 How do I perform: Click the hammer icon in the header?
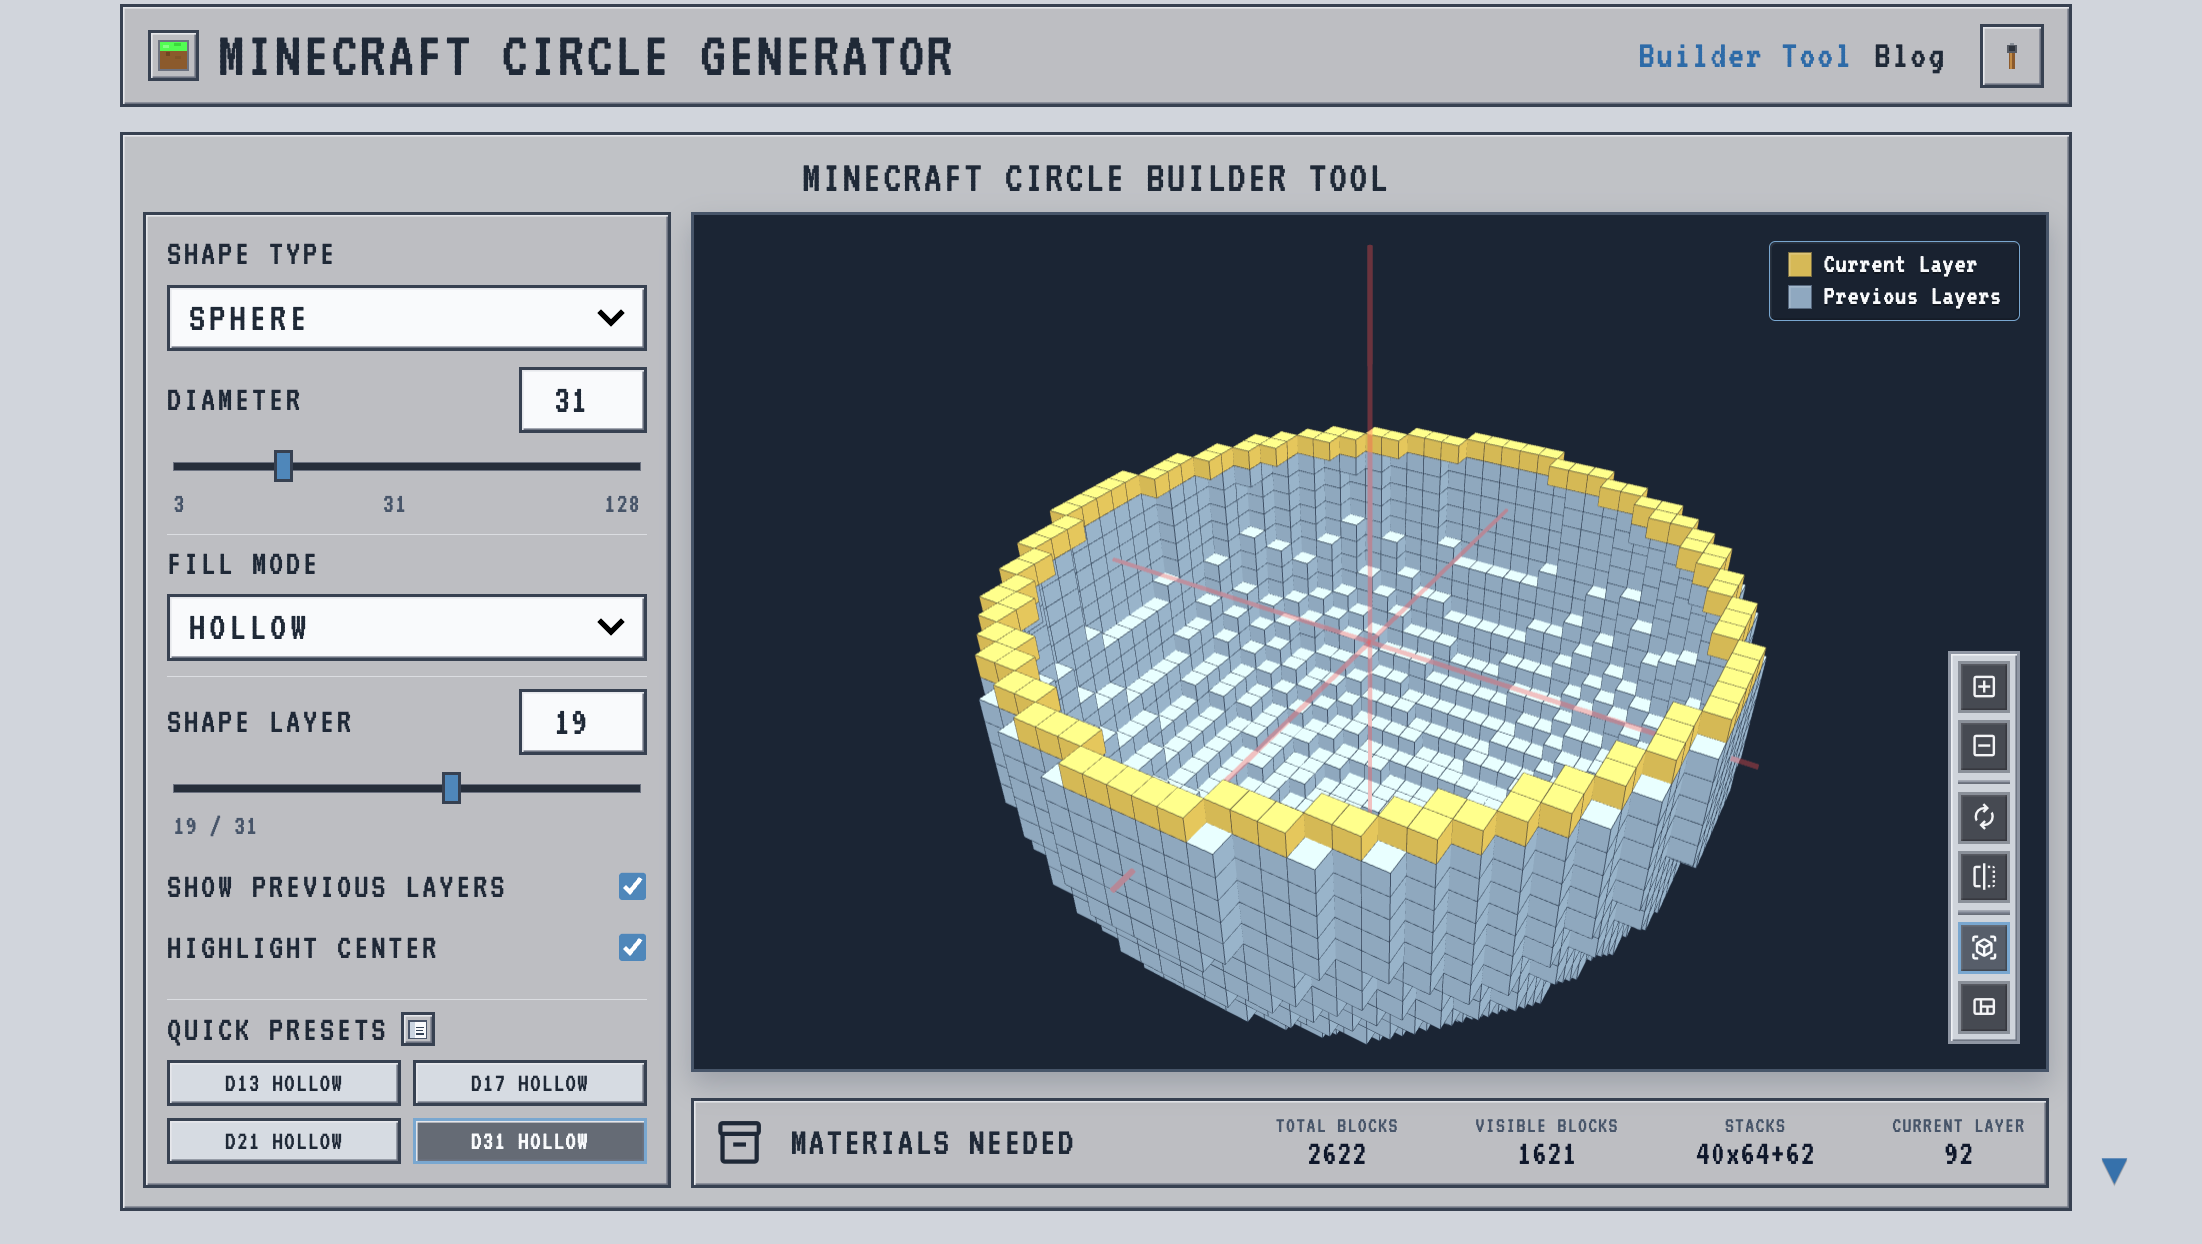pyautogui.click(x=2010, y=56)
